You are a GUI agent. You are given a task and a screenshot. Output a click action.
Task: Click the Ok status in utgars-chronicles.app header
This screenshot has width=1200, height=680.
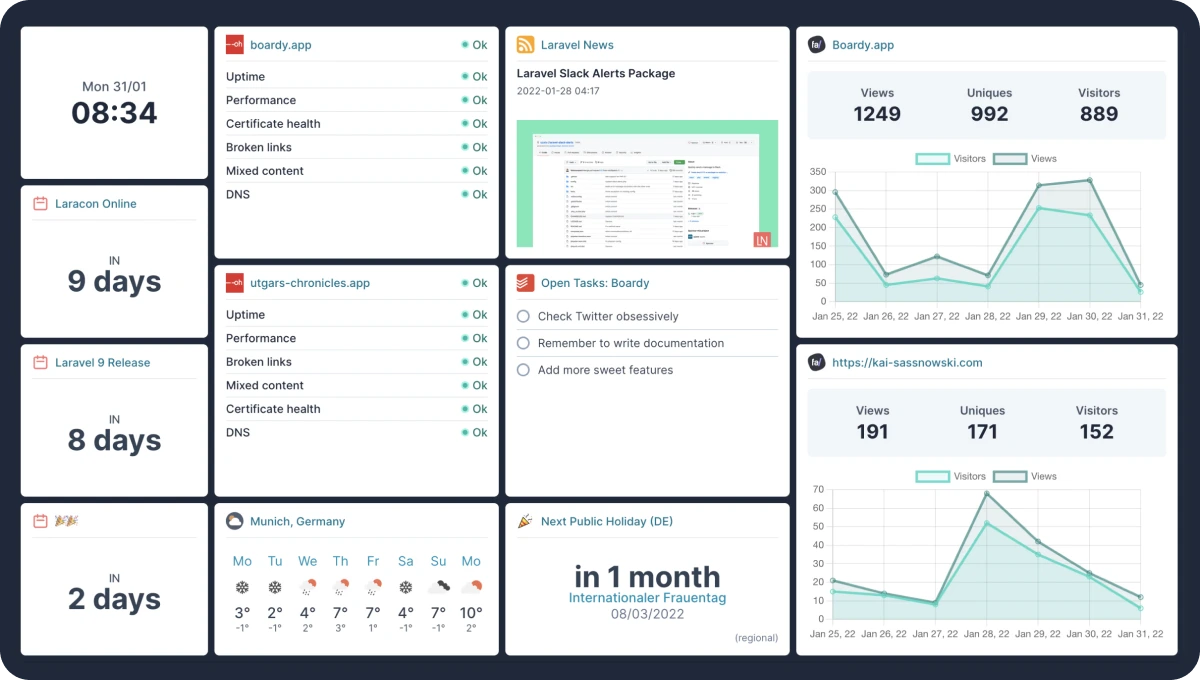474,283
